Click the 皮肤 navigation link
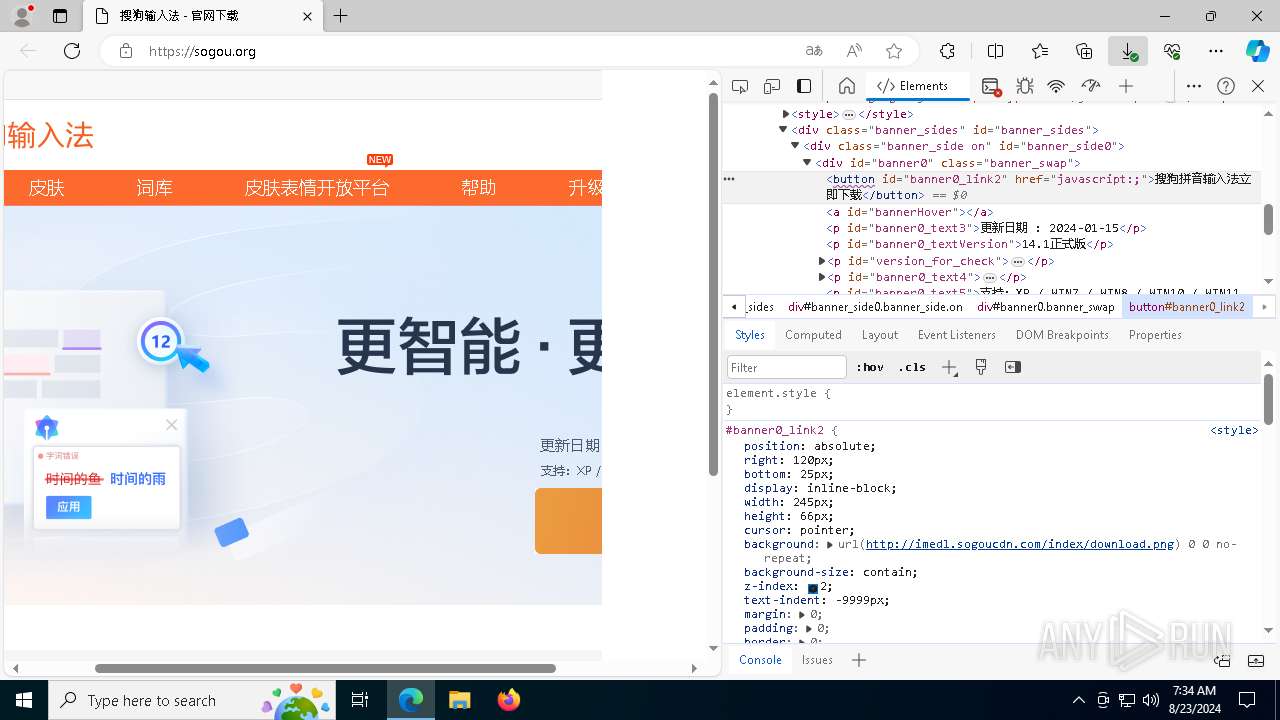The width and height of the screenshot is (1280, 720). click(x=46, y=188)
